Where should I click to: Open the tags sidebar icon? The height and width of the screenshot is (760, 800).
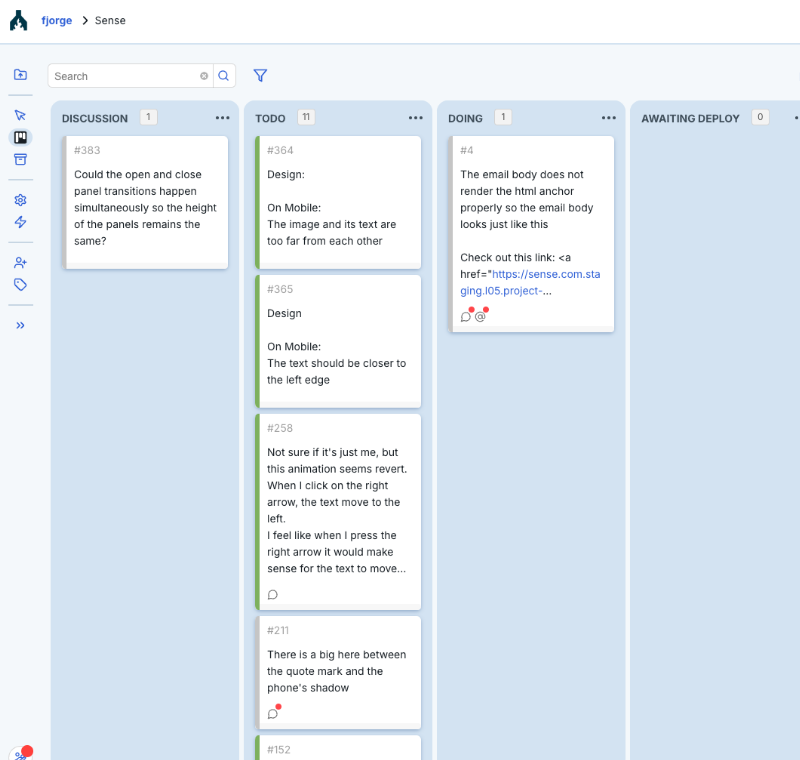coord(20,285)
